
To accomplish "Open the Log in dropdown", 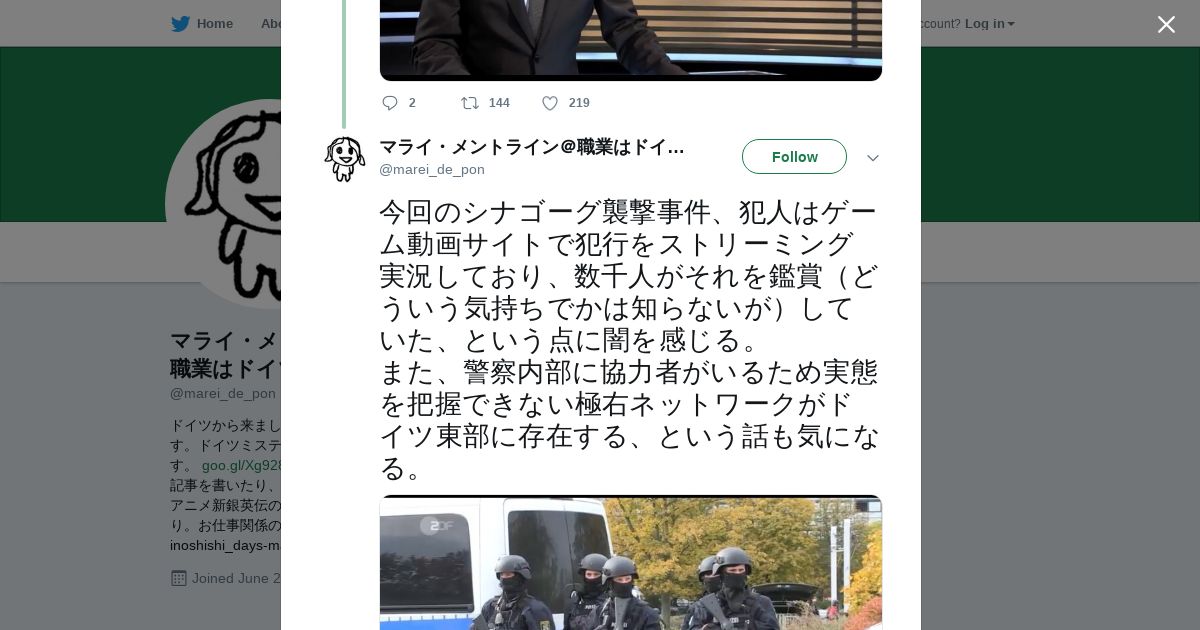I will point(989,24).
